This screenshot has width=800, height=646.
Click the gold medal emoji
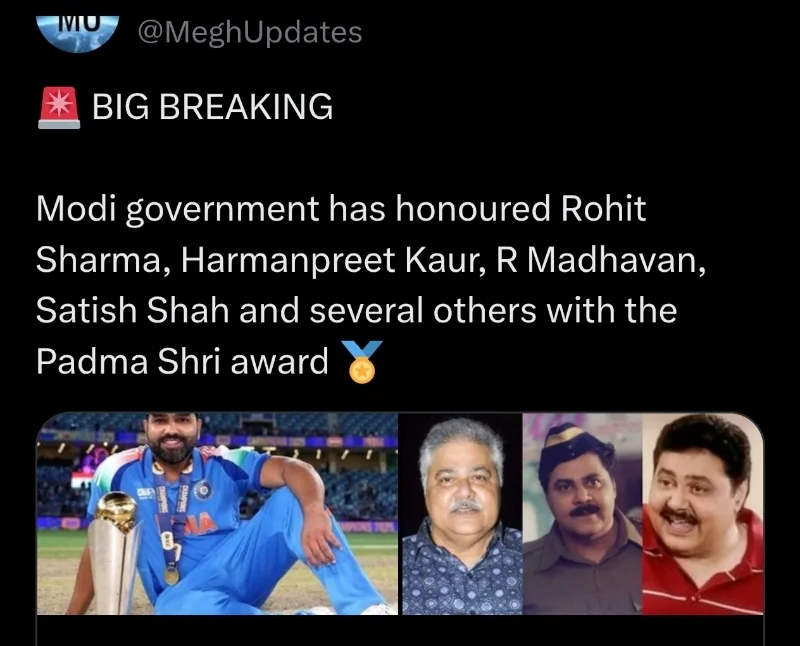(362, 361)
